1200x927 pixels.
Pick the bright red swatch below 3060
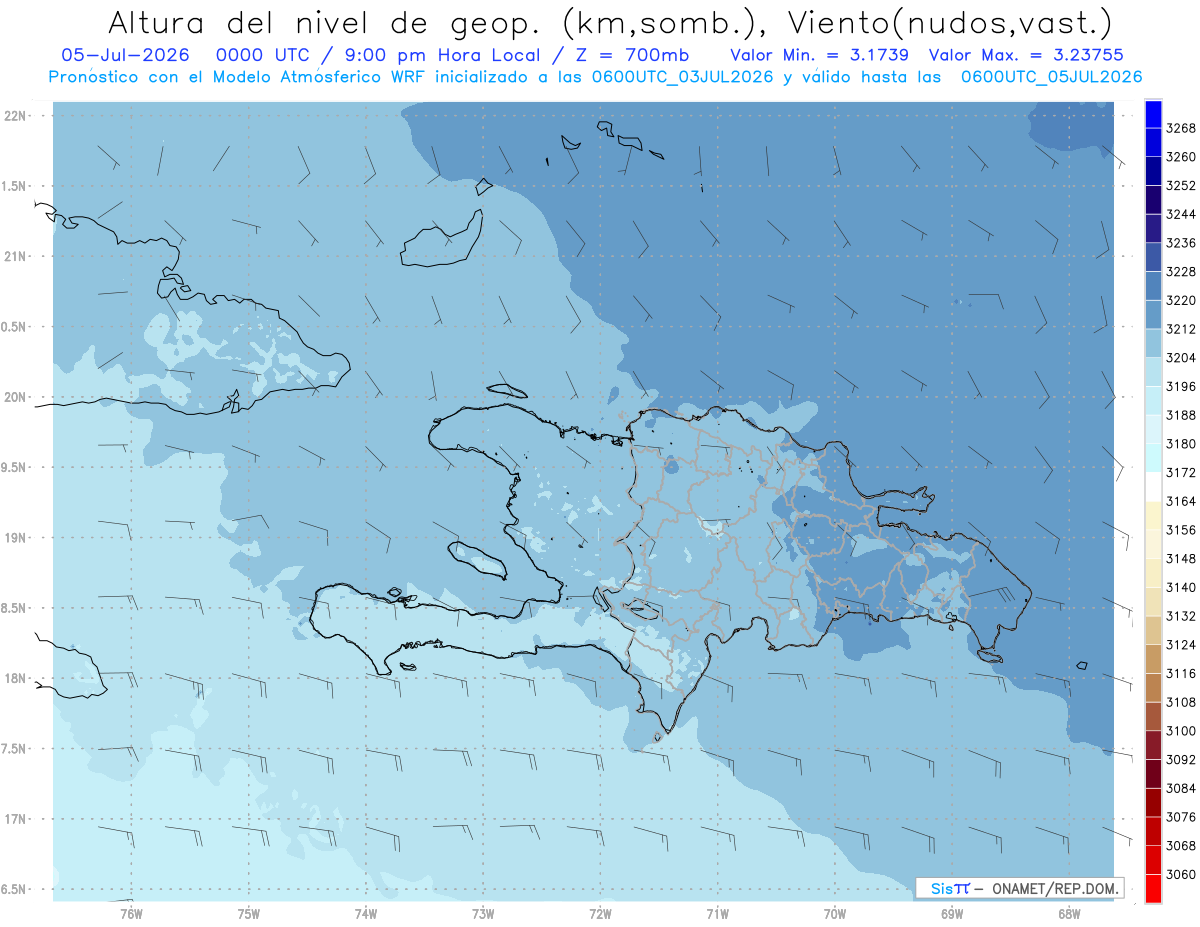(1153, 888)
